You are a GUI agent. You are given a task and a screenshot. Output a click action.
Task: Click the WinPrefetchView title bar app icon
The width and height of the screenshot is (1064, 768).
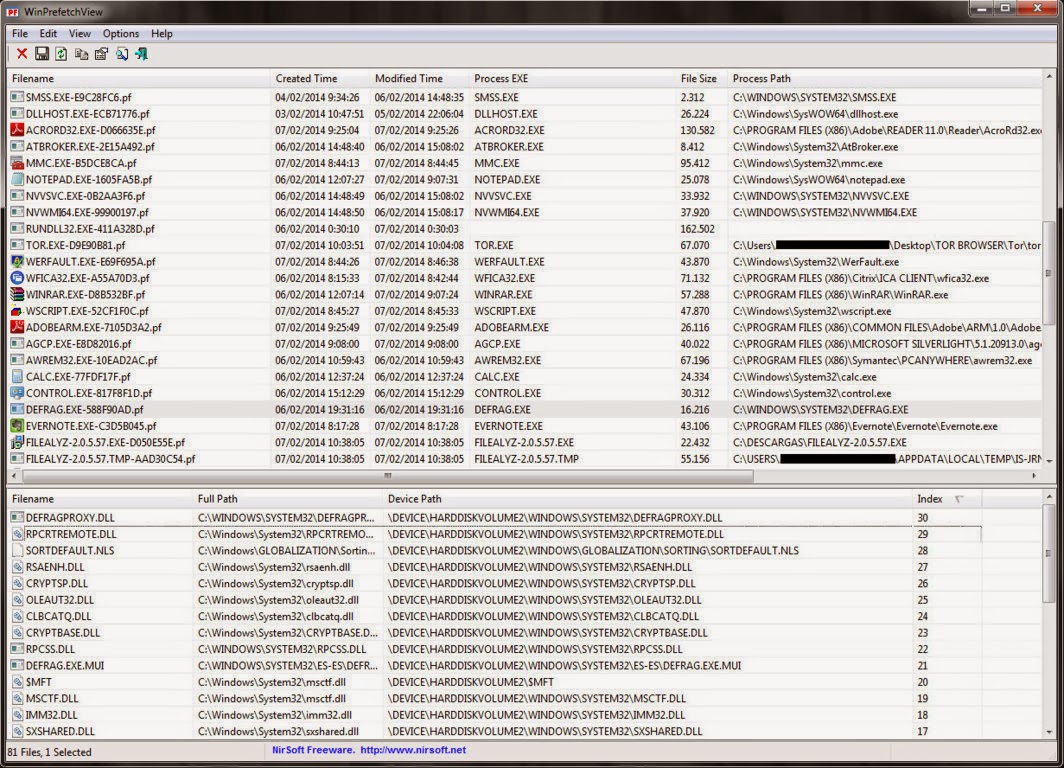coord(12,12)
